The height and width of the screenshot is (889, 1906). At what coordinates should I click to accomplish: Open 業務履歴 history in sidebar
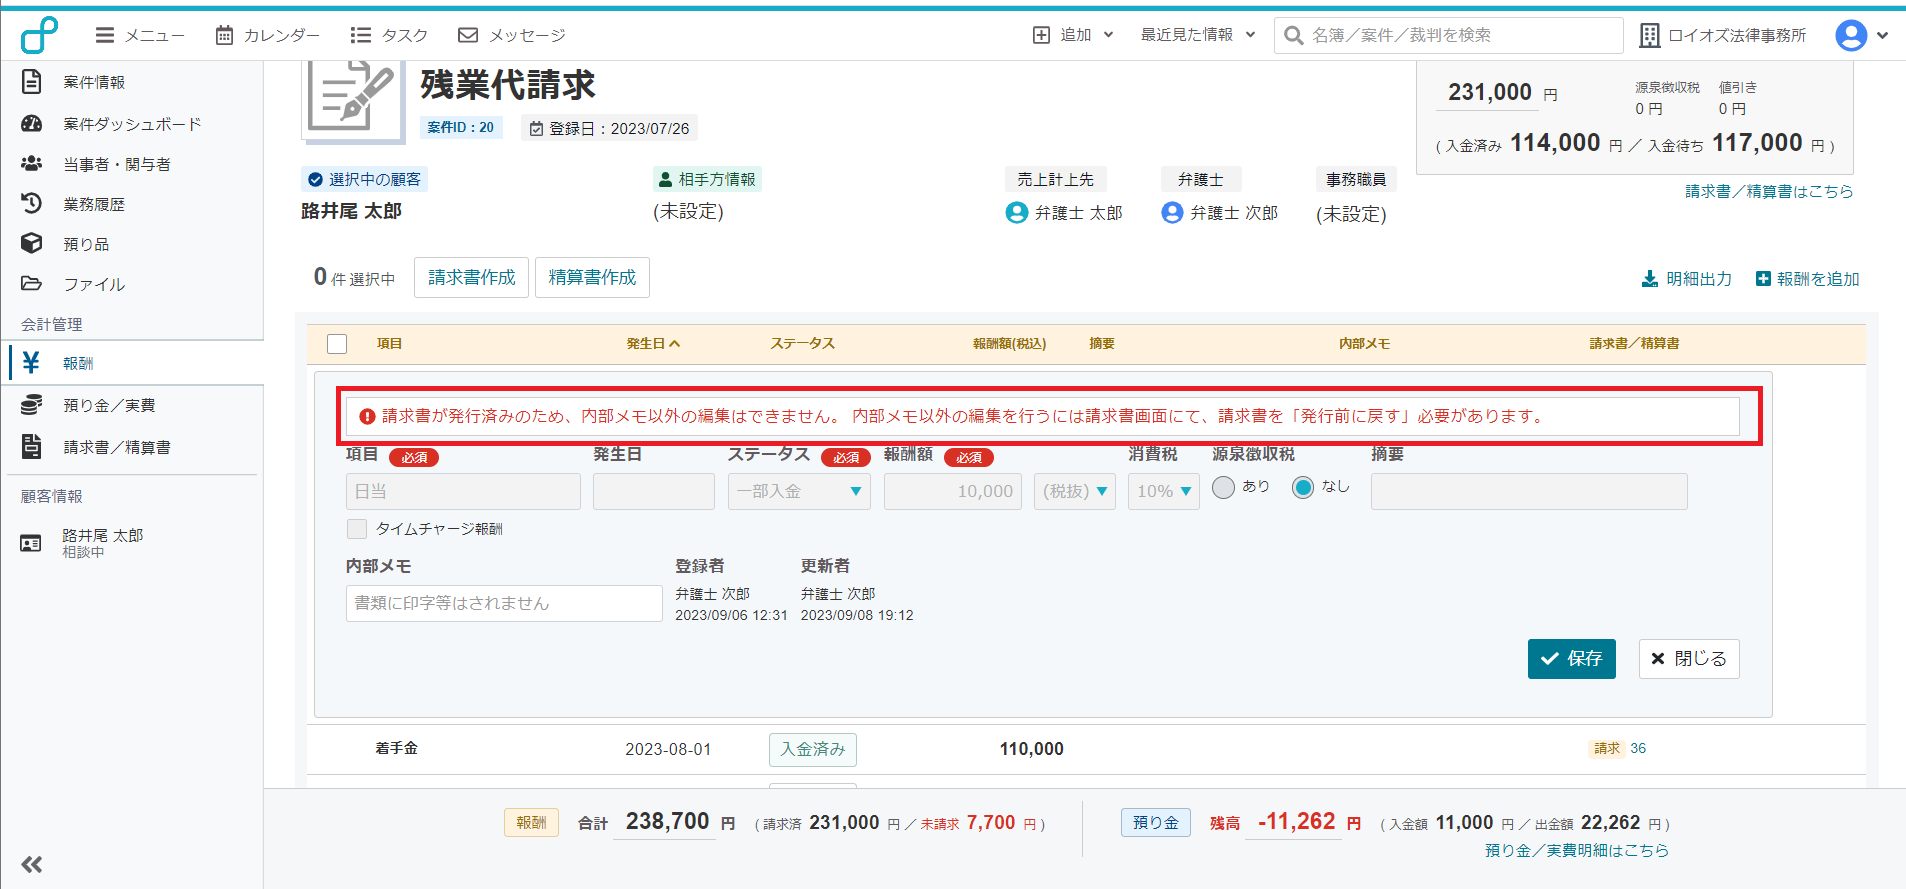coord(93,204)
